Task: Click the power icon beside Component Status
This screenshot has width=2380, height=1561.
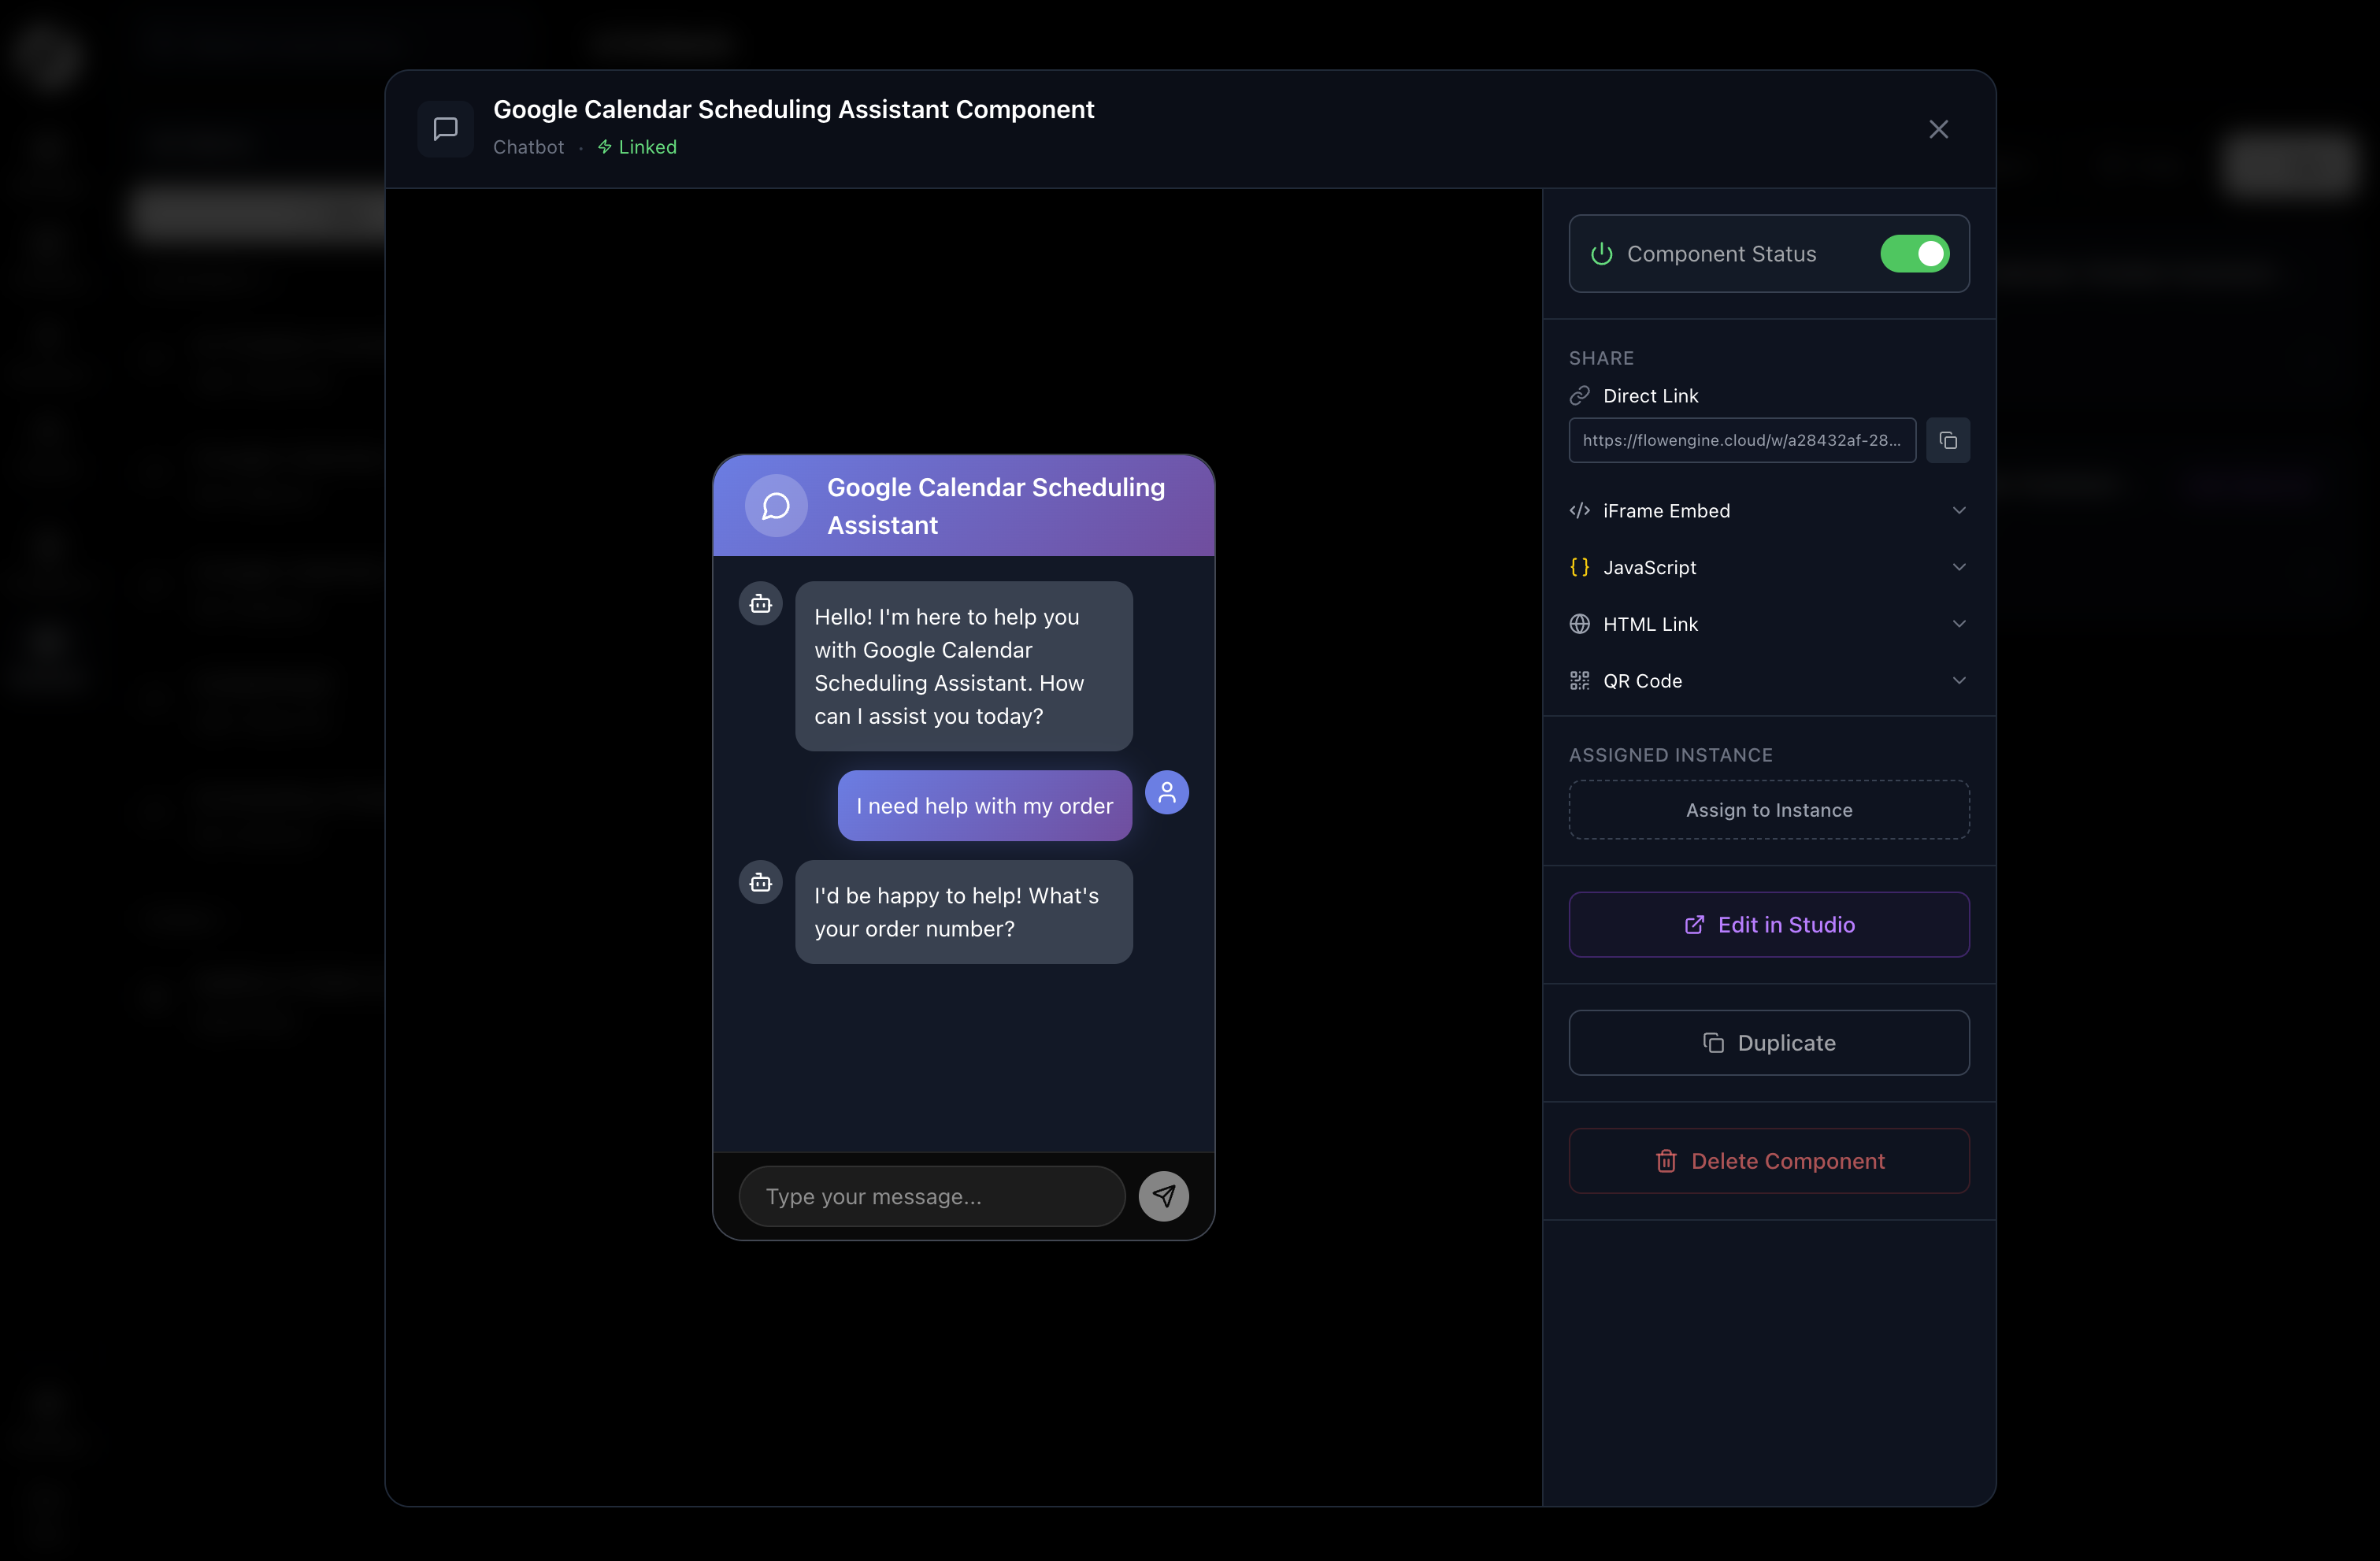Action: coord(1600,254)
